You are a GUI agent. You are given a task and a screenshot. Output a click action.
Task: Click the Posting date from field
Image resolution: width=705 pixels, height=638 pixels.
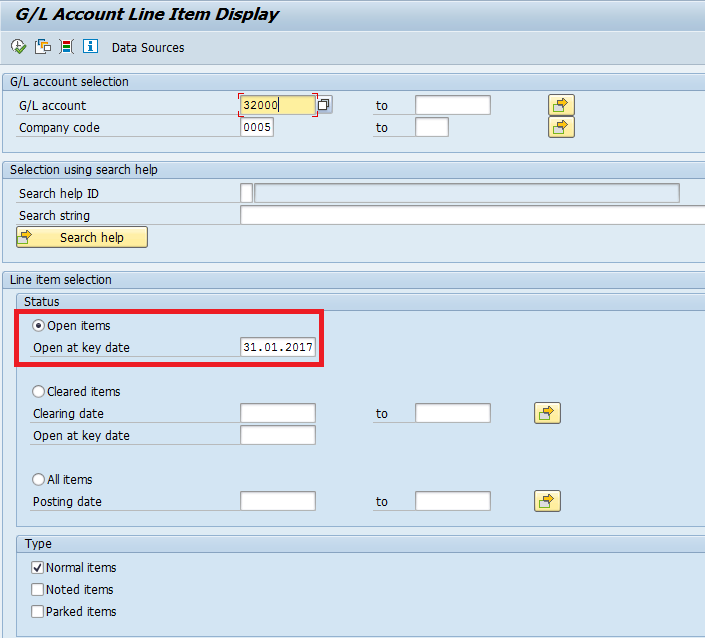coord(278,501)
